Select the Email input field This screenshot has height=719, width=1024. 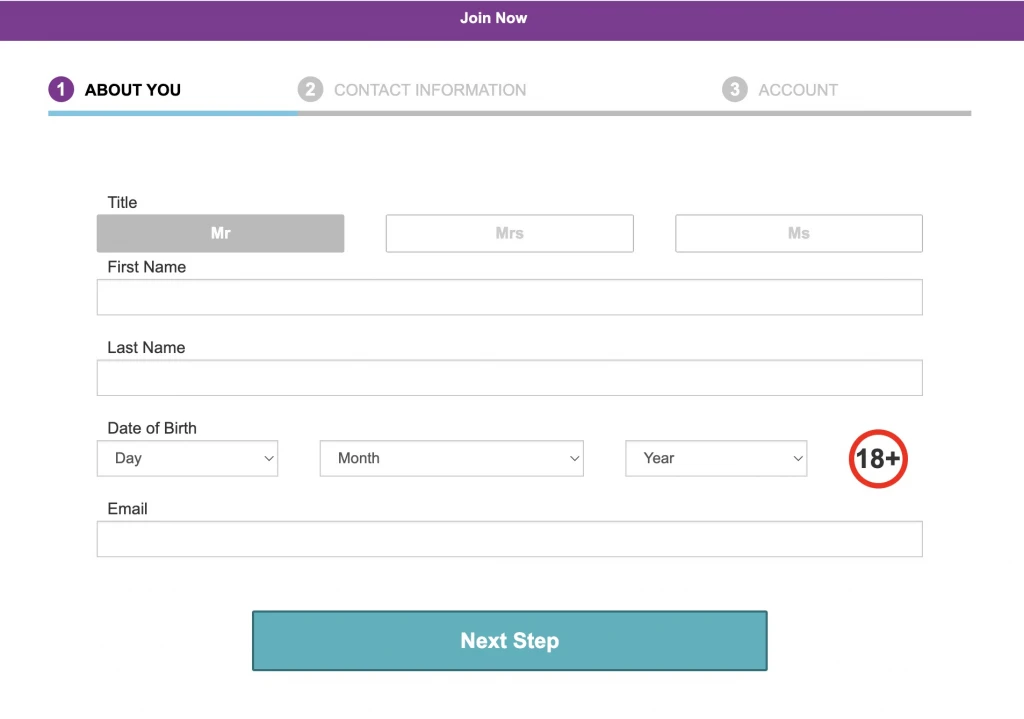pyautogui.click(x=509, y=539)
